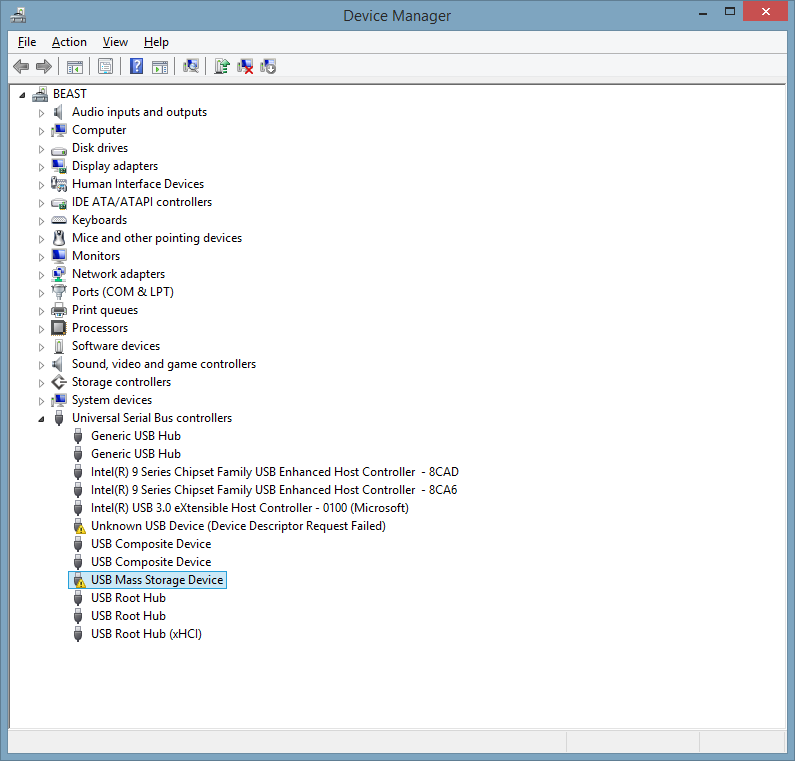Select USB Enhanced Host Controller - 8CAD
795x761 pixels.
coord(274,472)
